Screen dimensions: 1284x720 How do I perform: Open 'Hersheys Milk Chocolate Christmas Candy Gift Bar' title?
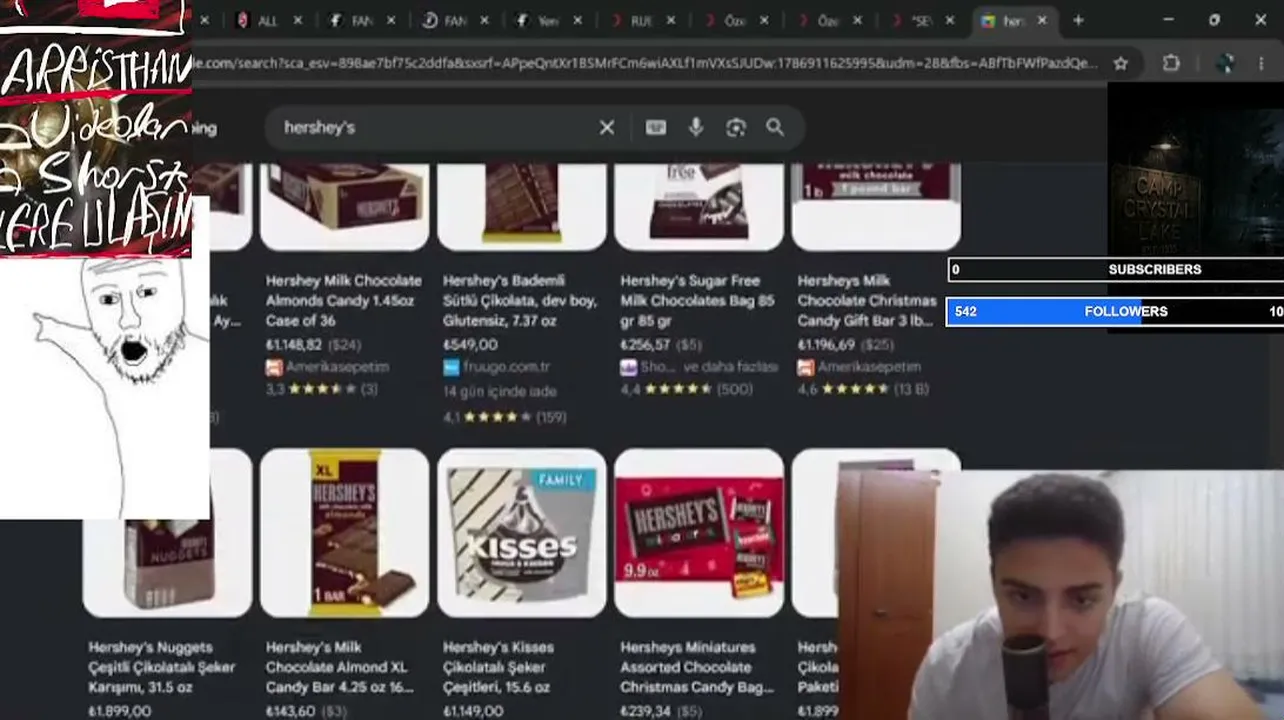click(869, 301)
